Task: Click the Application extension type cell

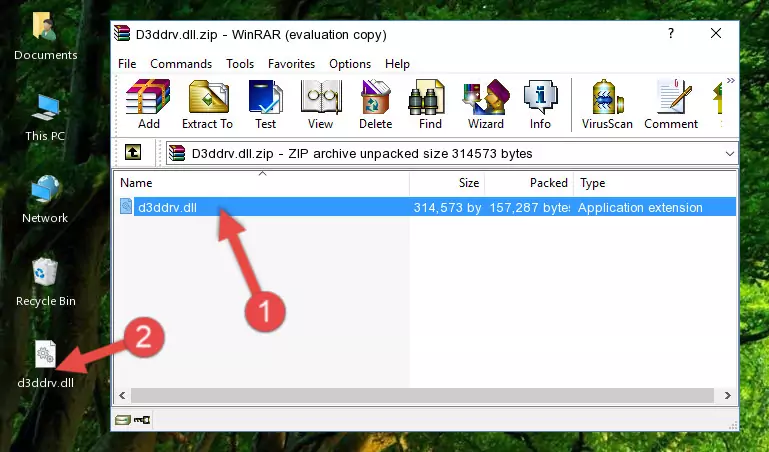Action: click(x=640, y=207)
